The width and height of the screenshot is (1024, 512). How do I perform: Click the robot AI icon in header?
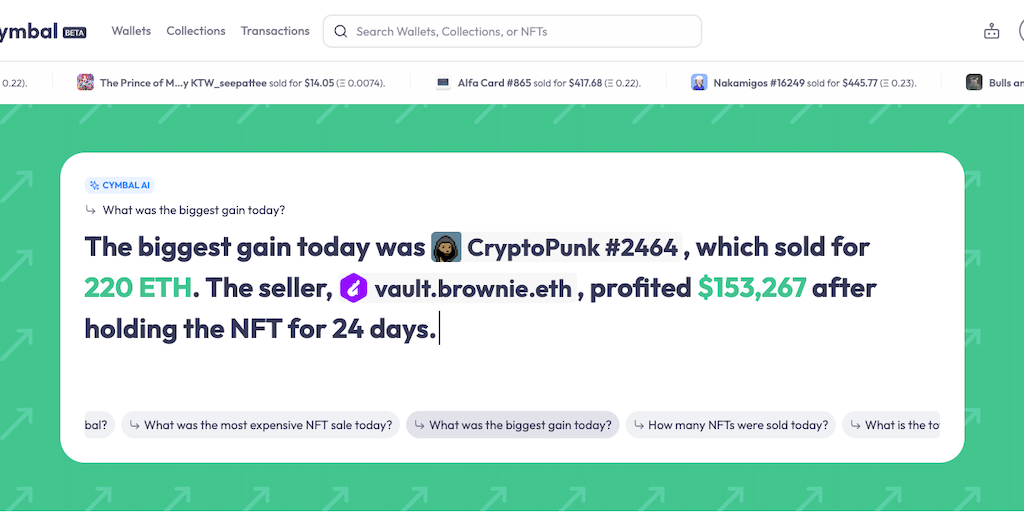[x=991, y=31]
